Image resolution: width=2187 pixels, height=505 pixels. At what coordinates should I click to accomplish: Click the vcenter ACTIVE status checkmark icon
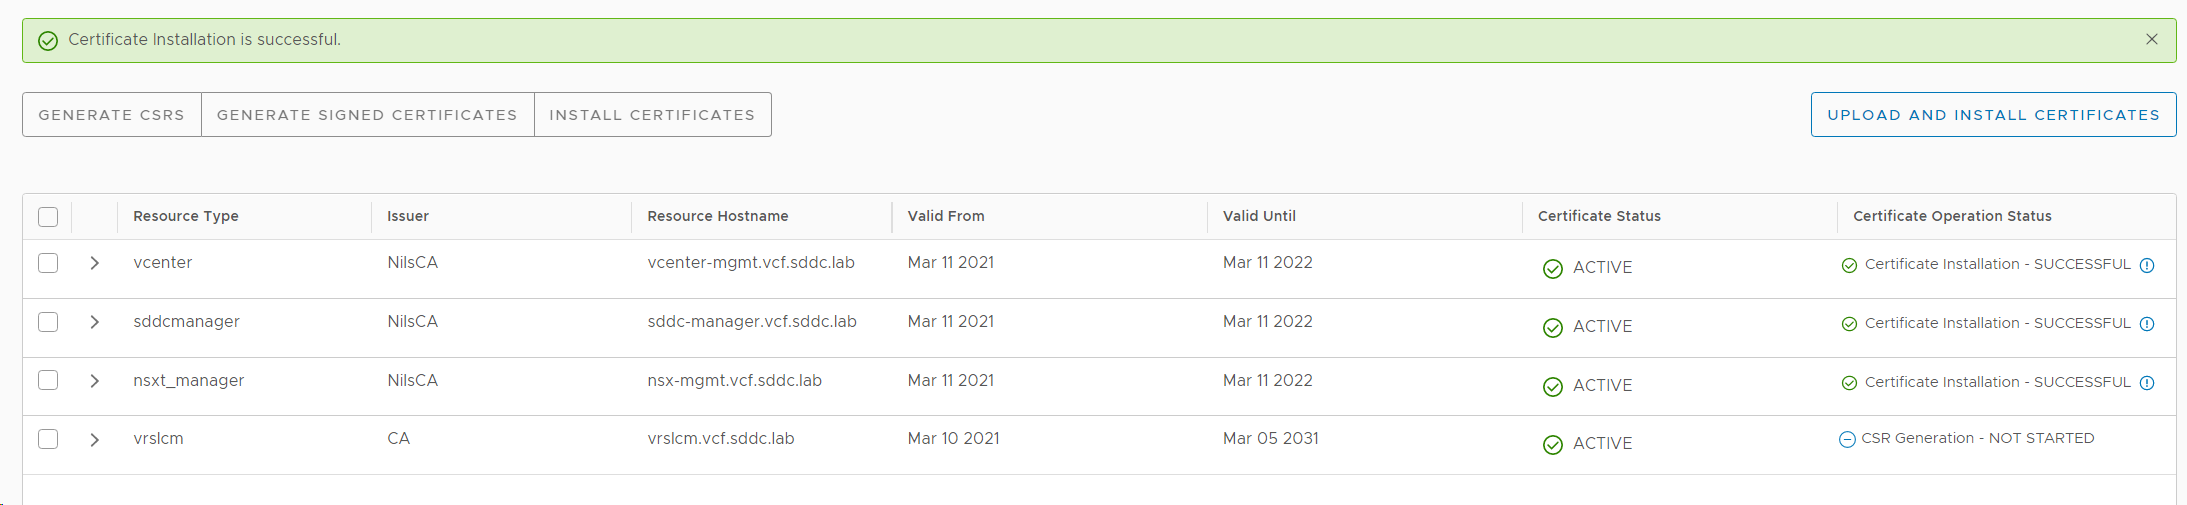(x=1552, y=268)
